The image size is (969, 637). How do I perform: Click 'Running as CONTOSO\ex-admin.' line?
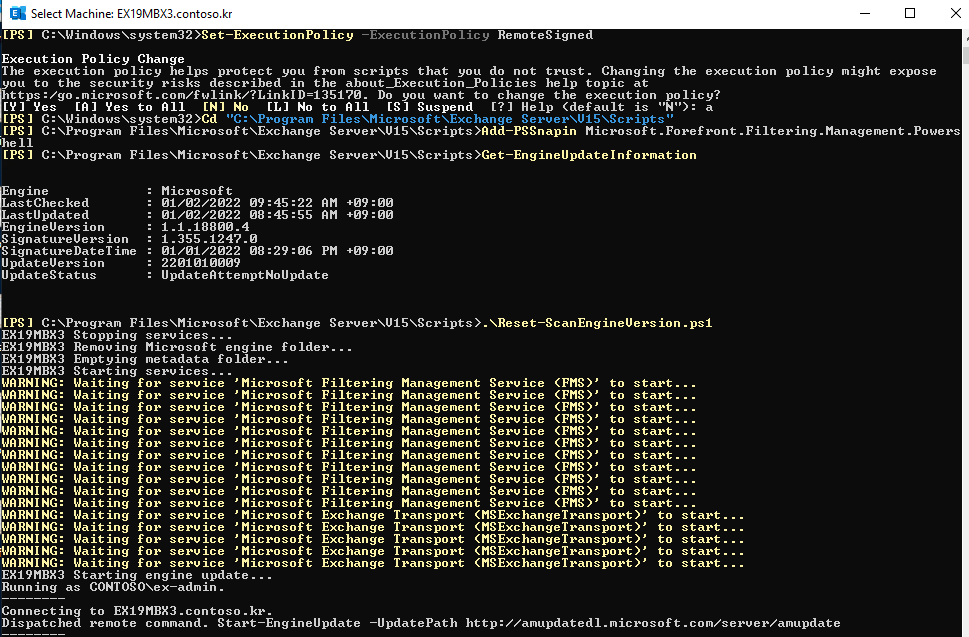[112, 587]
